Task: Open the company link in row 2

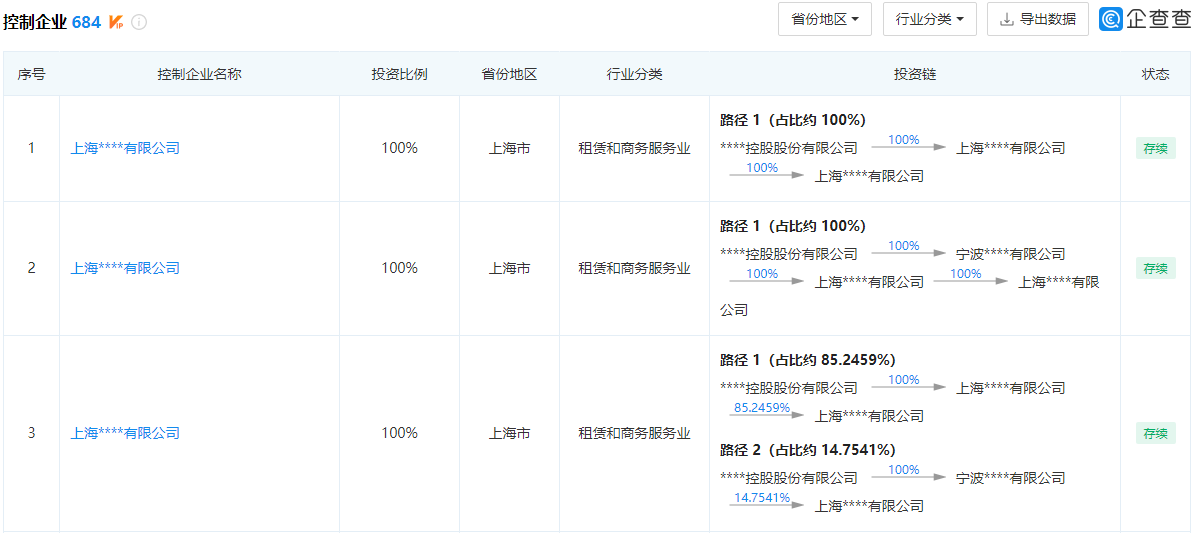Action: coord(125,268)
